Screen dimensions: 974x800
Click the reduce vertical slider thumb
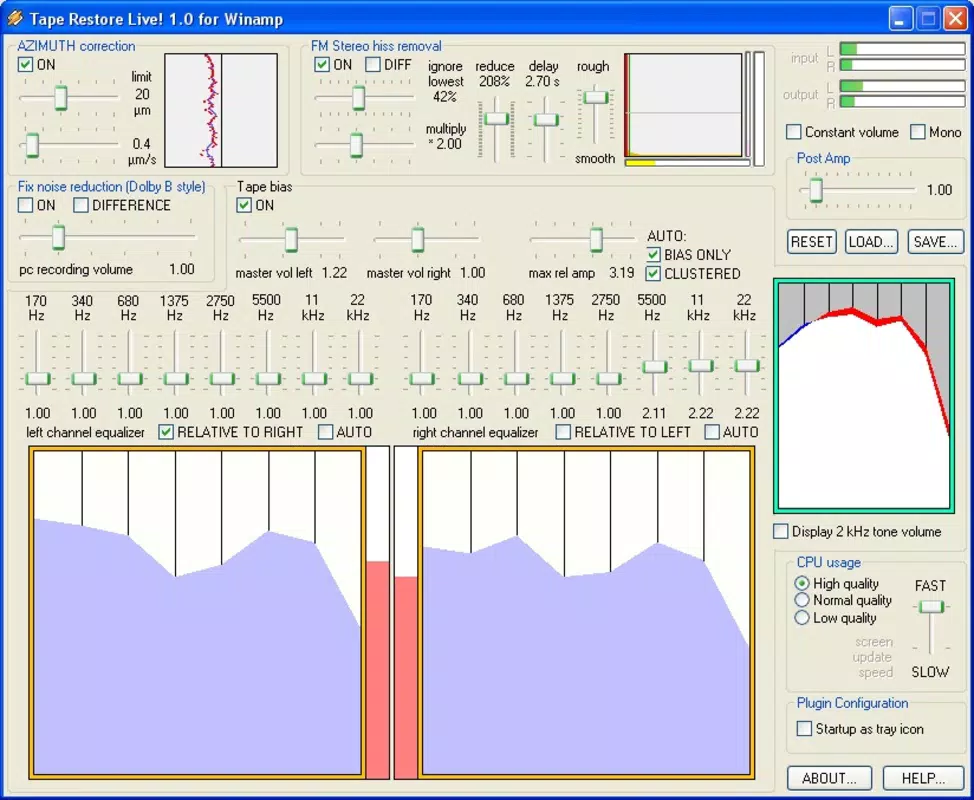[x=497, y=119]
